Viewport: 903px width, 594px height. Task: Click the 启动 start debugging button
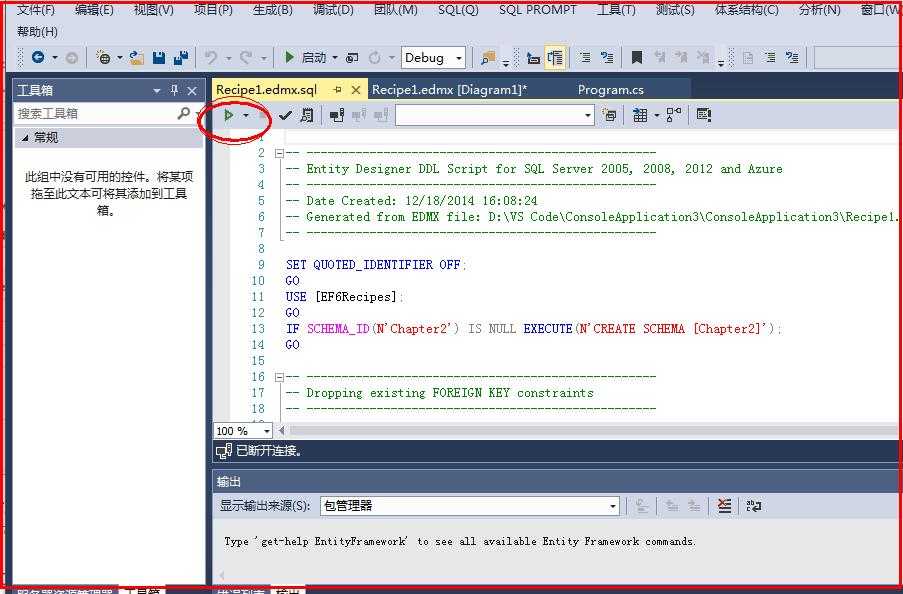pyautogui.click(x=305, y=58)
